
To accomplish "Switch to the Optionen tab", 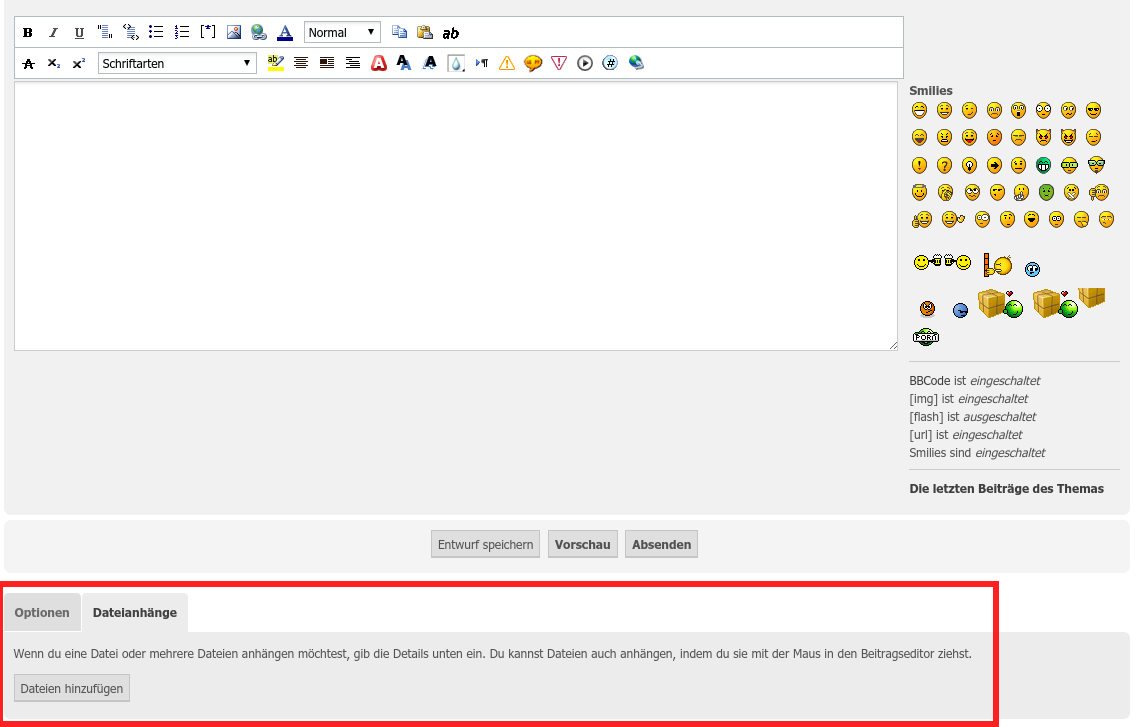I will pyautogui.click(x=42, y=613).
